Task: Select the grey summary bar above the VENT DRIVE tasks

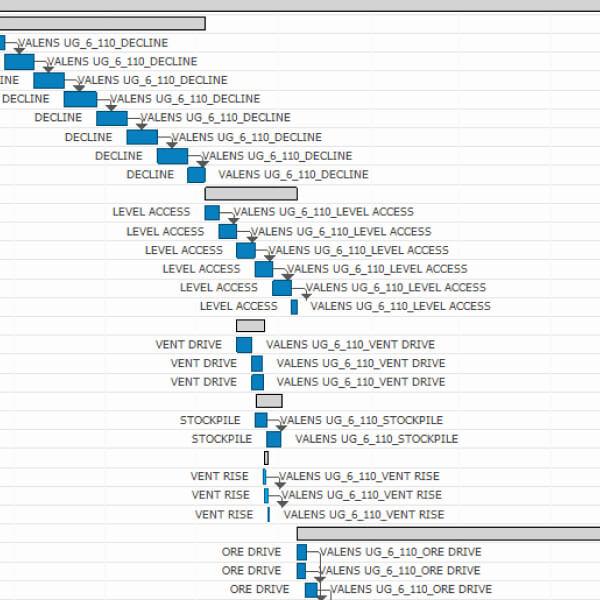Action: [x=250, y=326]
